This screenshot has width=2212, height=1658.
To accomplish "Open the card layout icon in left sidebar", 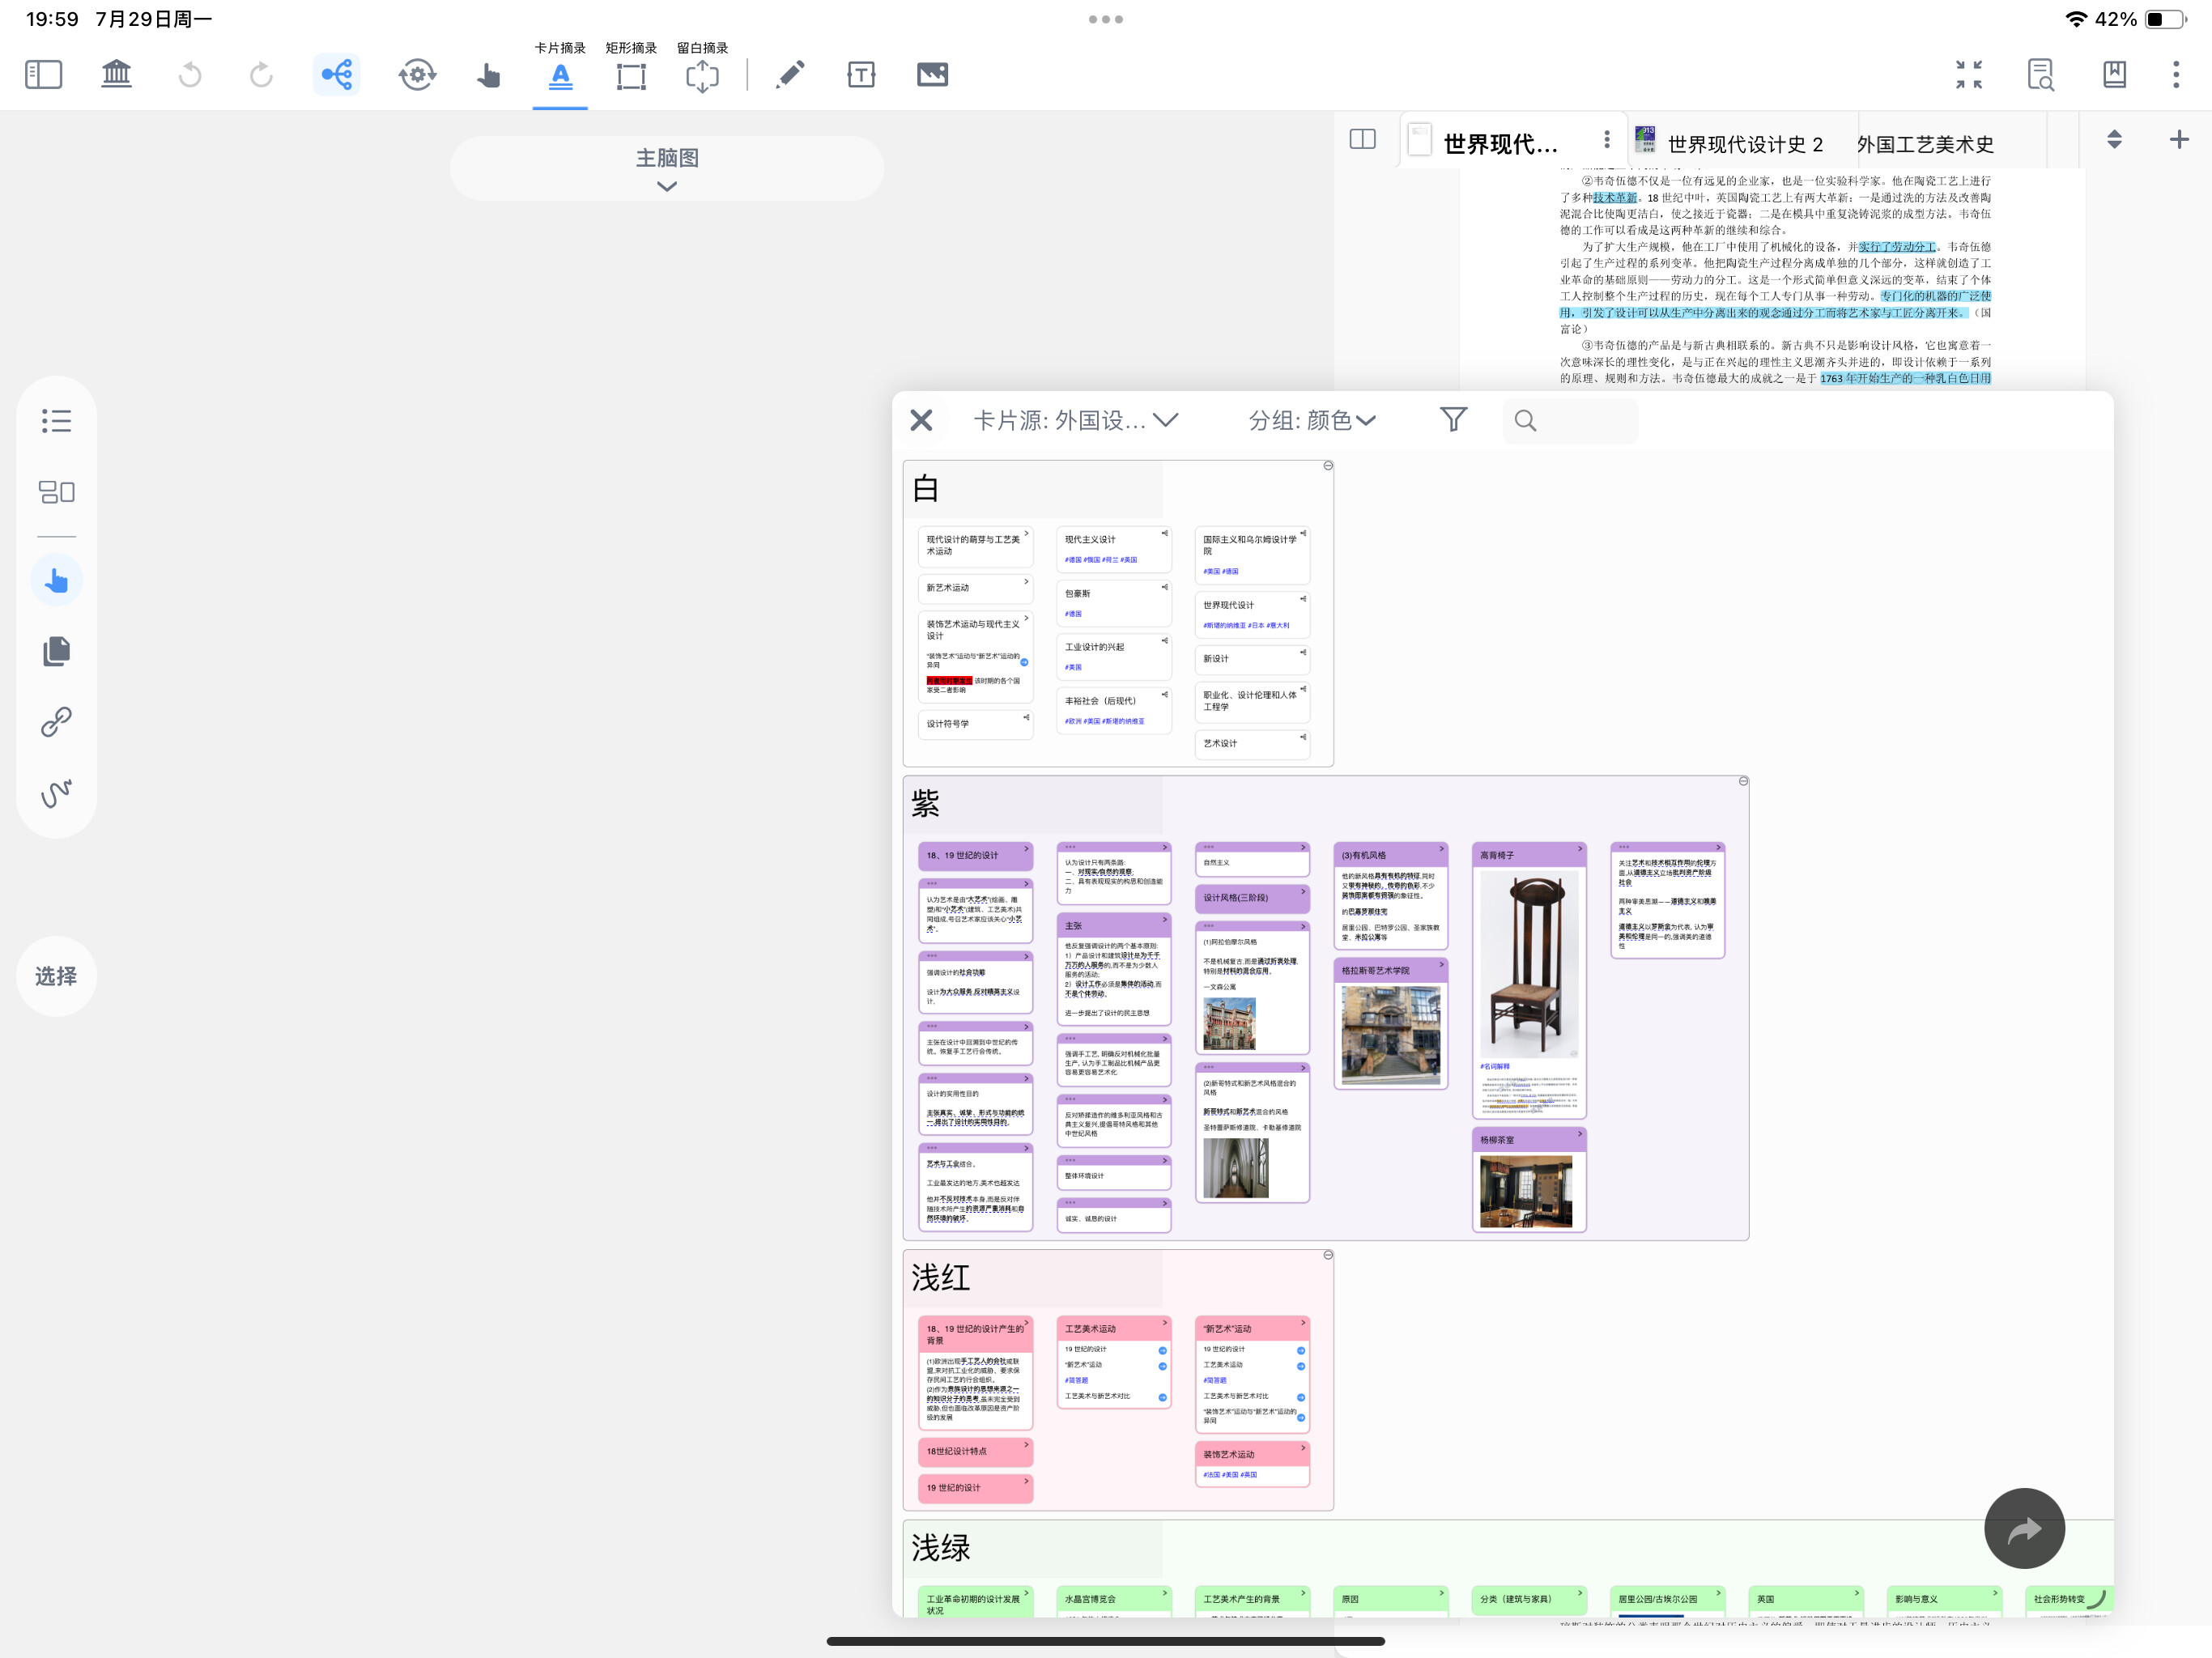I will 57,492.
